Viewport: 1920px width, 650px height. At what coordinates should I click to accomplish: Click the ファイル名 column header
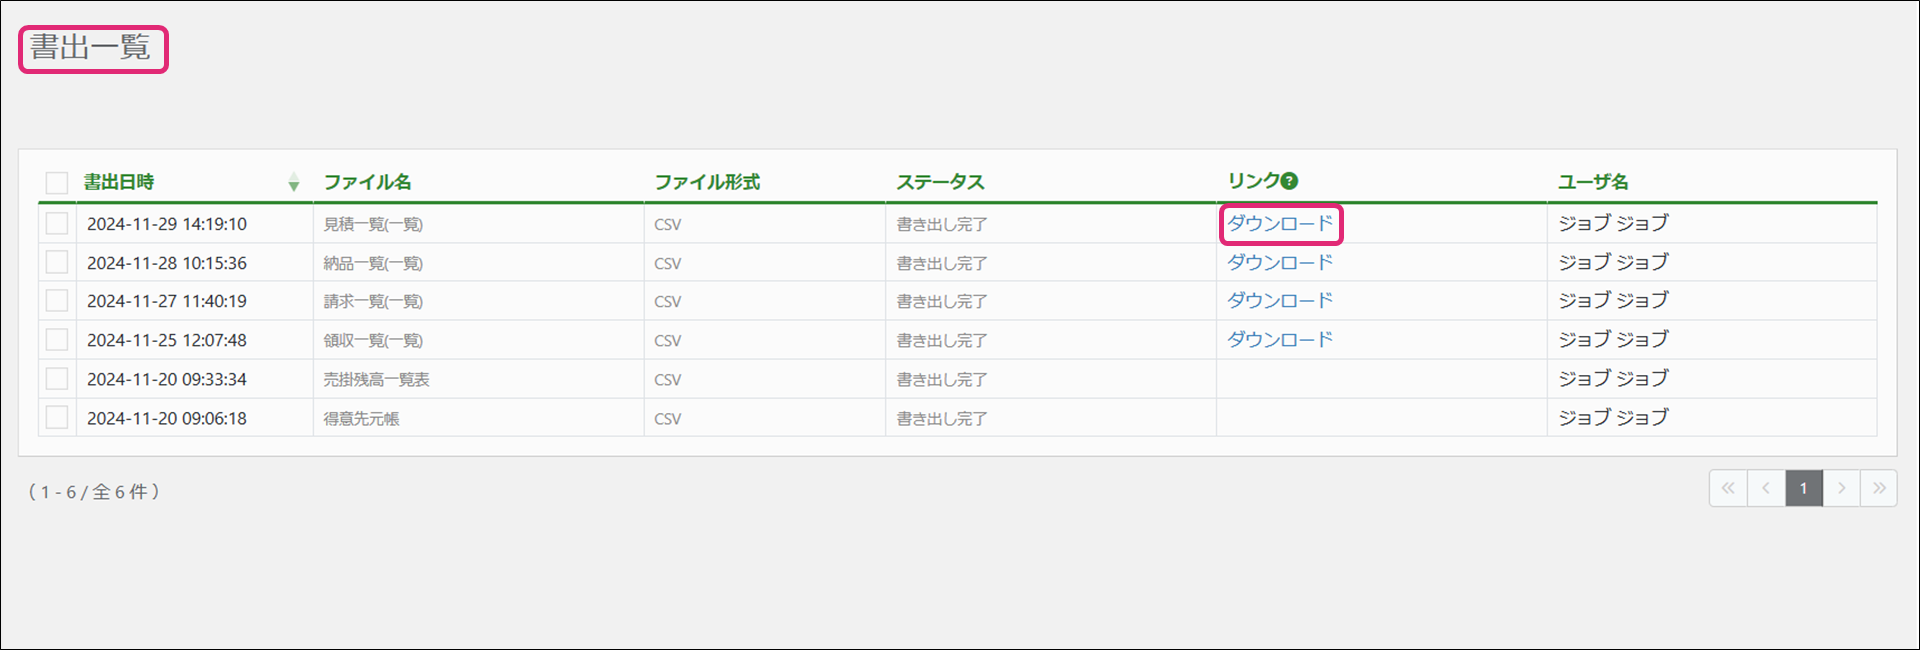[x=367, y=182]
